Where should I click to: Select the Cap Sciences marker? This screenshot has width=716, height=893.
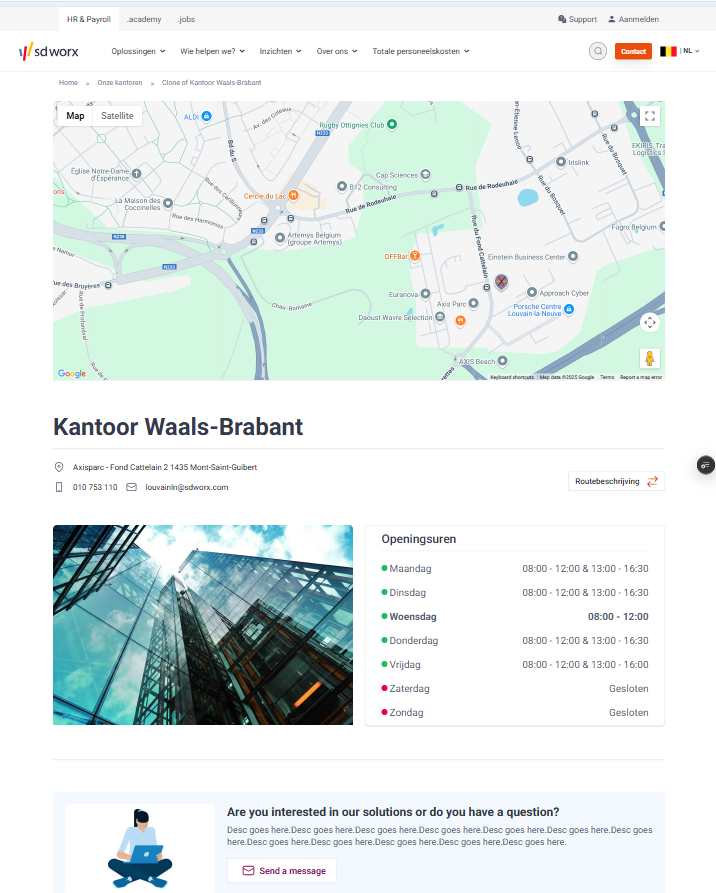[425, 174]
